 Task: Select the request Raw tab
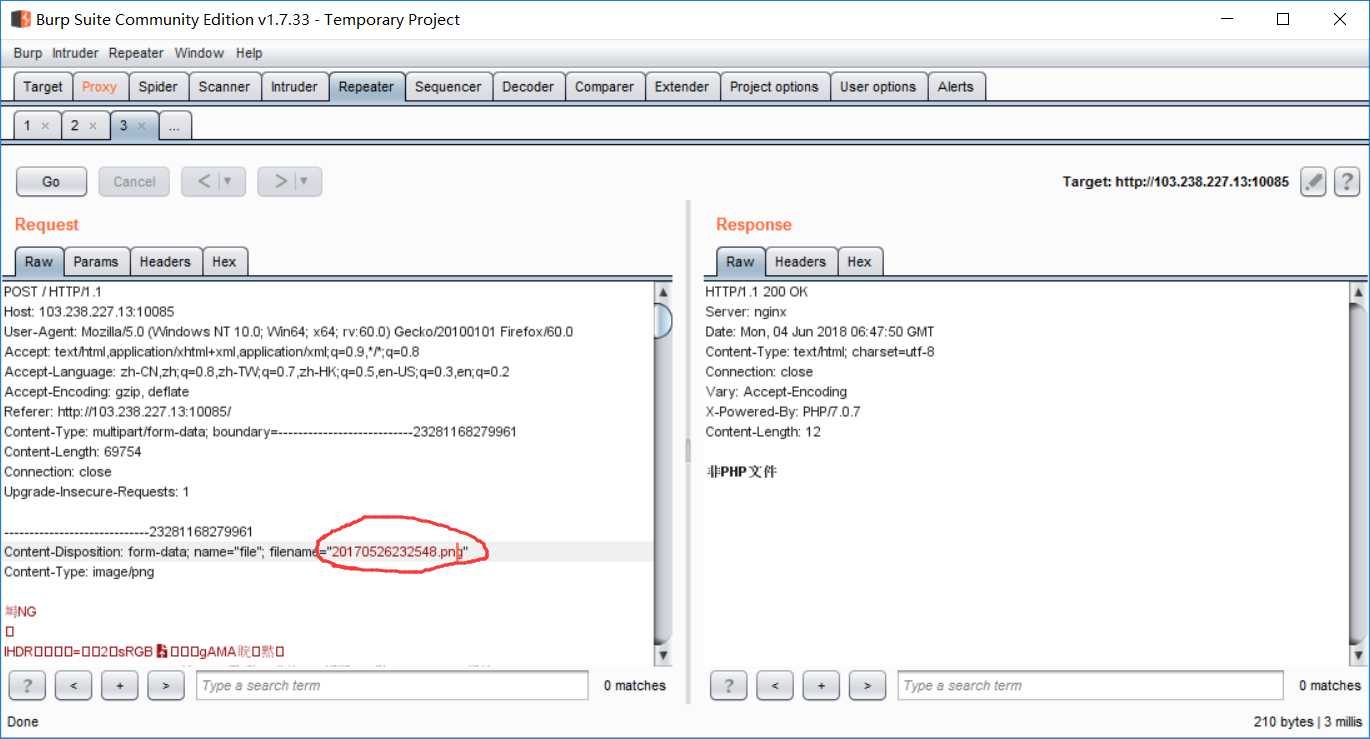tap(39, 262)
